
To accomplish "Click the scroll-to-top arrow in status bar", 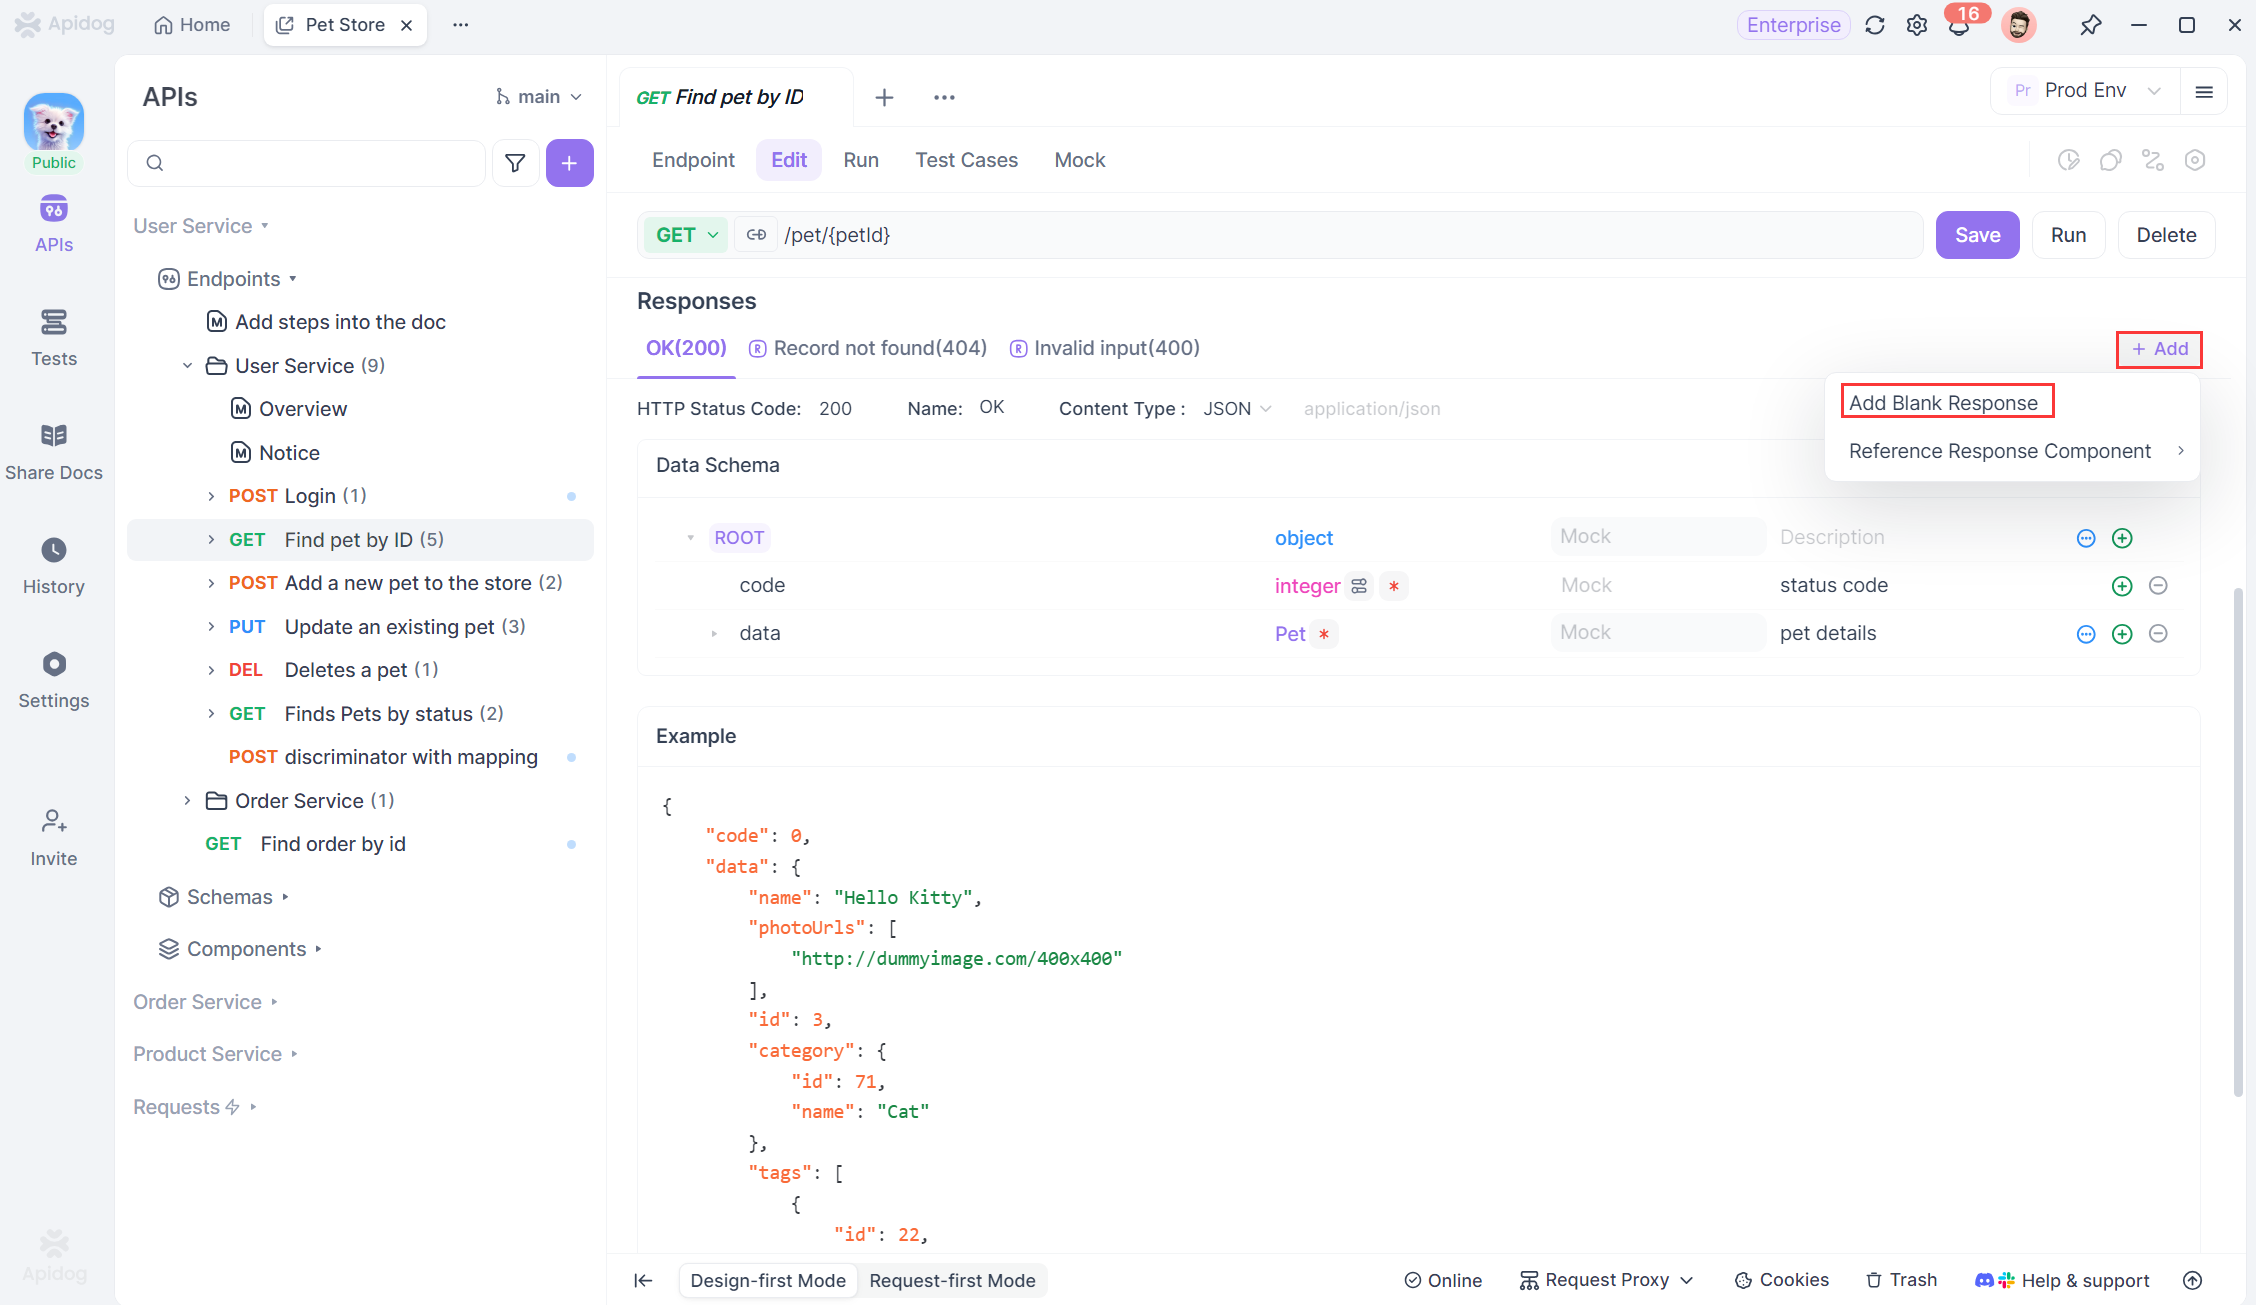I will point(2193,1281).
